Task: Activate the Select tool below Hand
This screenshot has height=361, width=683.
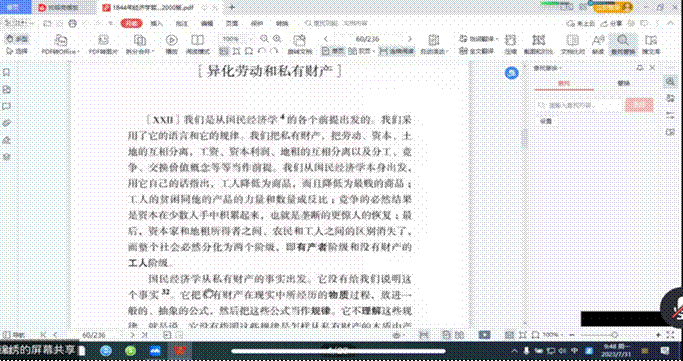Action: pos(17,51)
